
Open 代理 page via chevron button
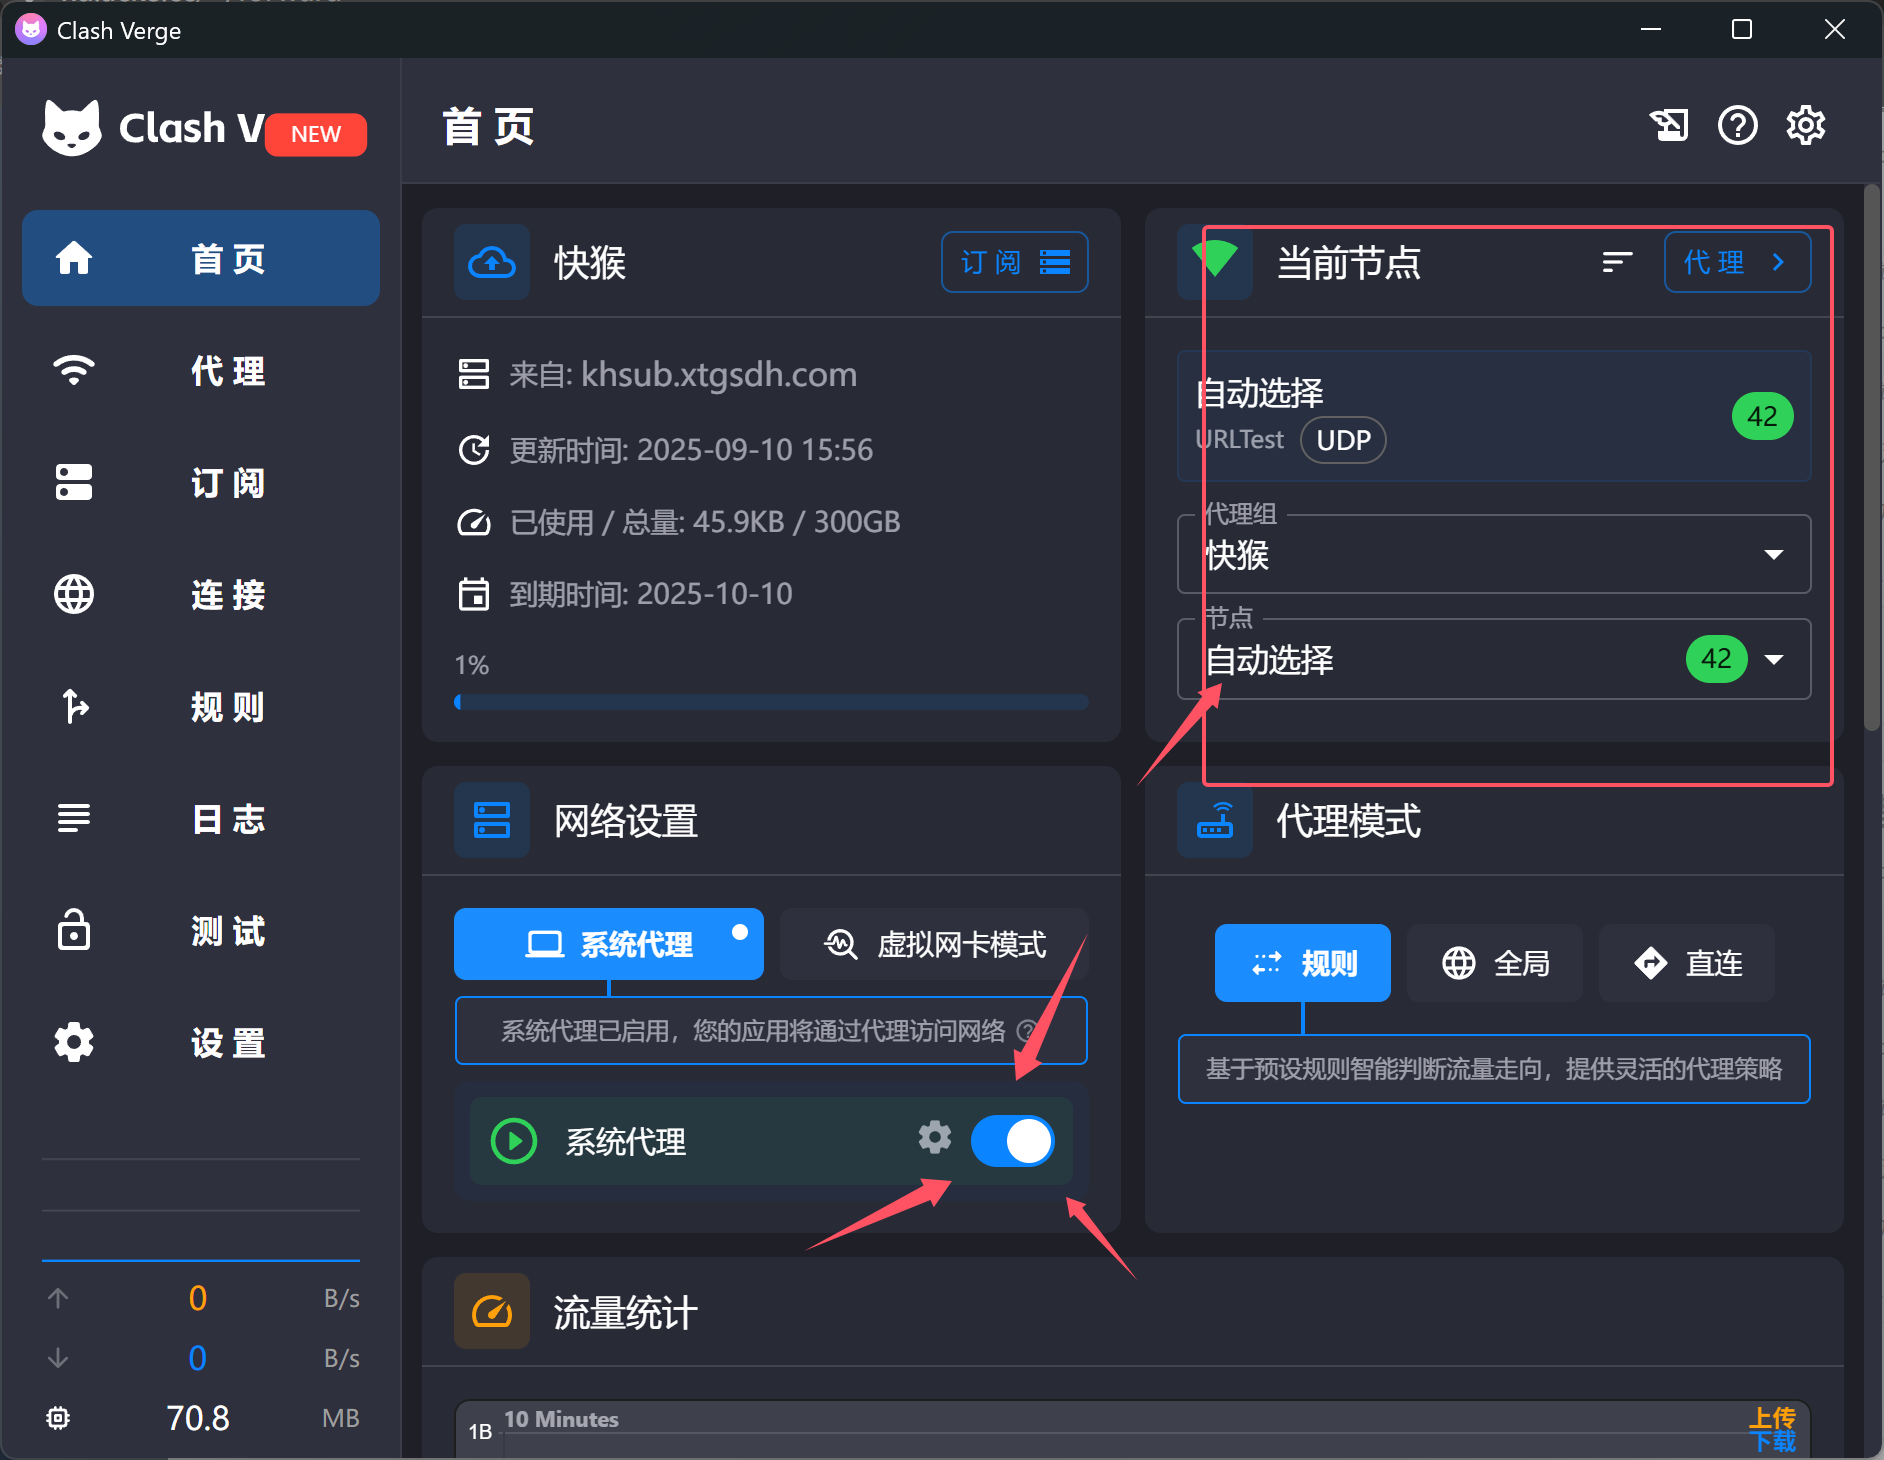tap(1736, 262)
